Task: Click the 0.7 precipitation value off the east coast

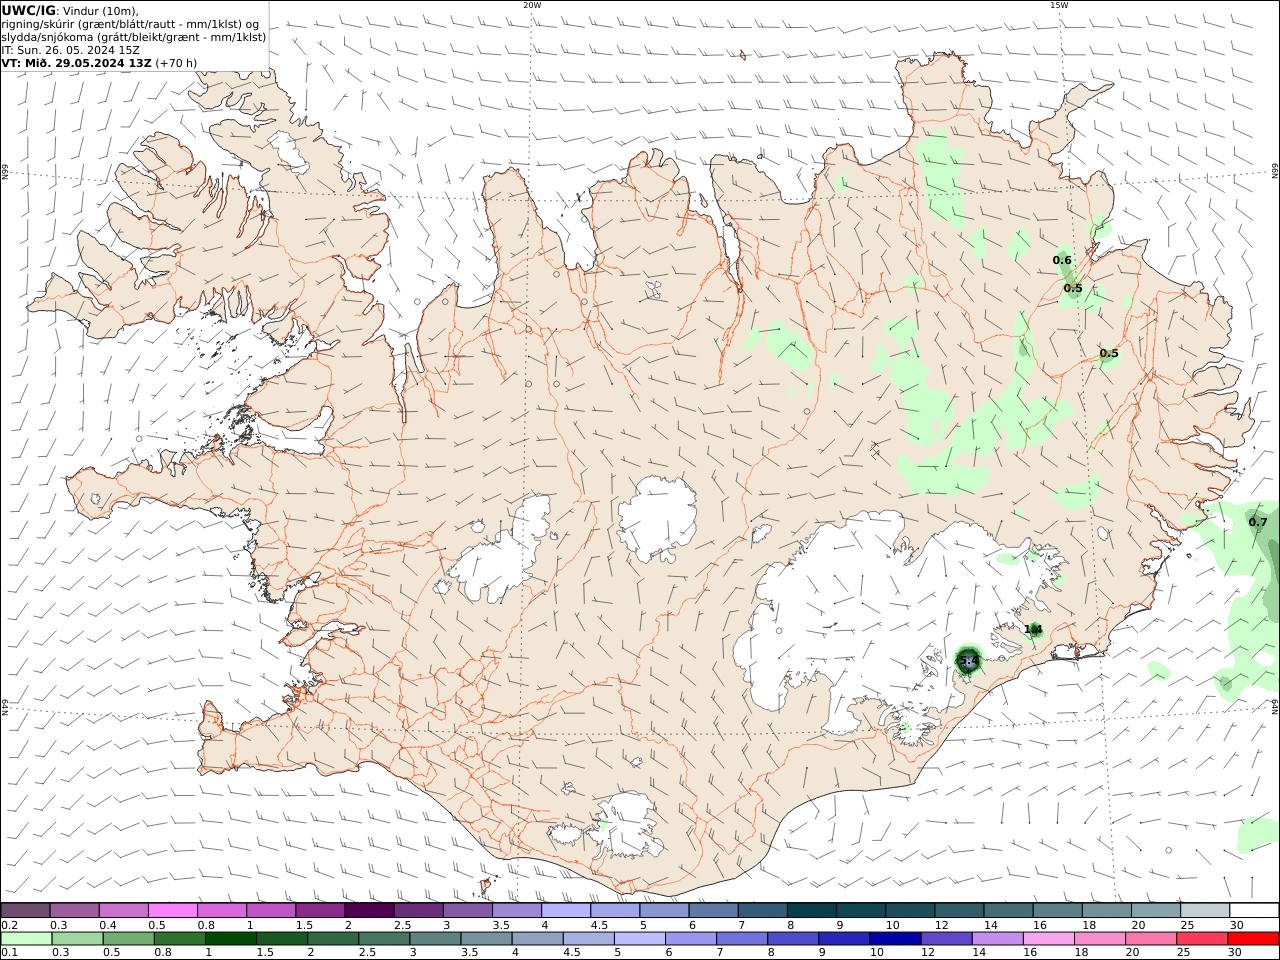Action: (1258, 522)
